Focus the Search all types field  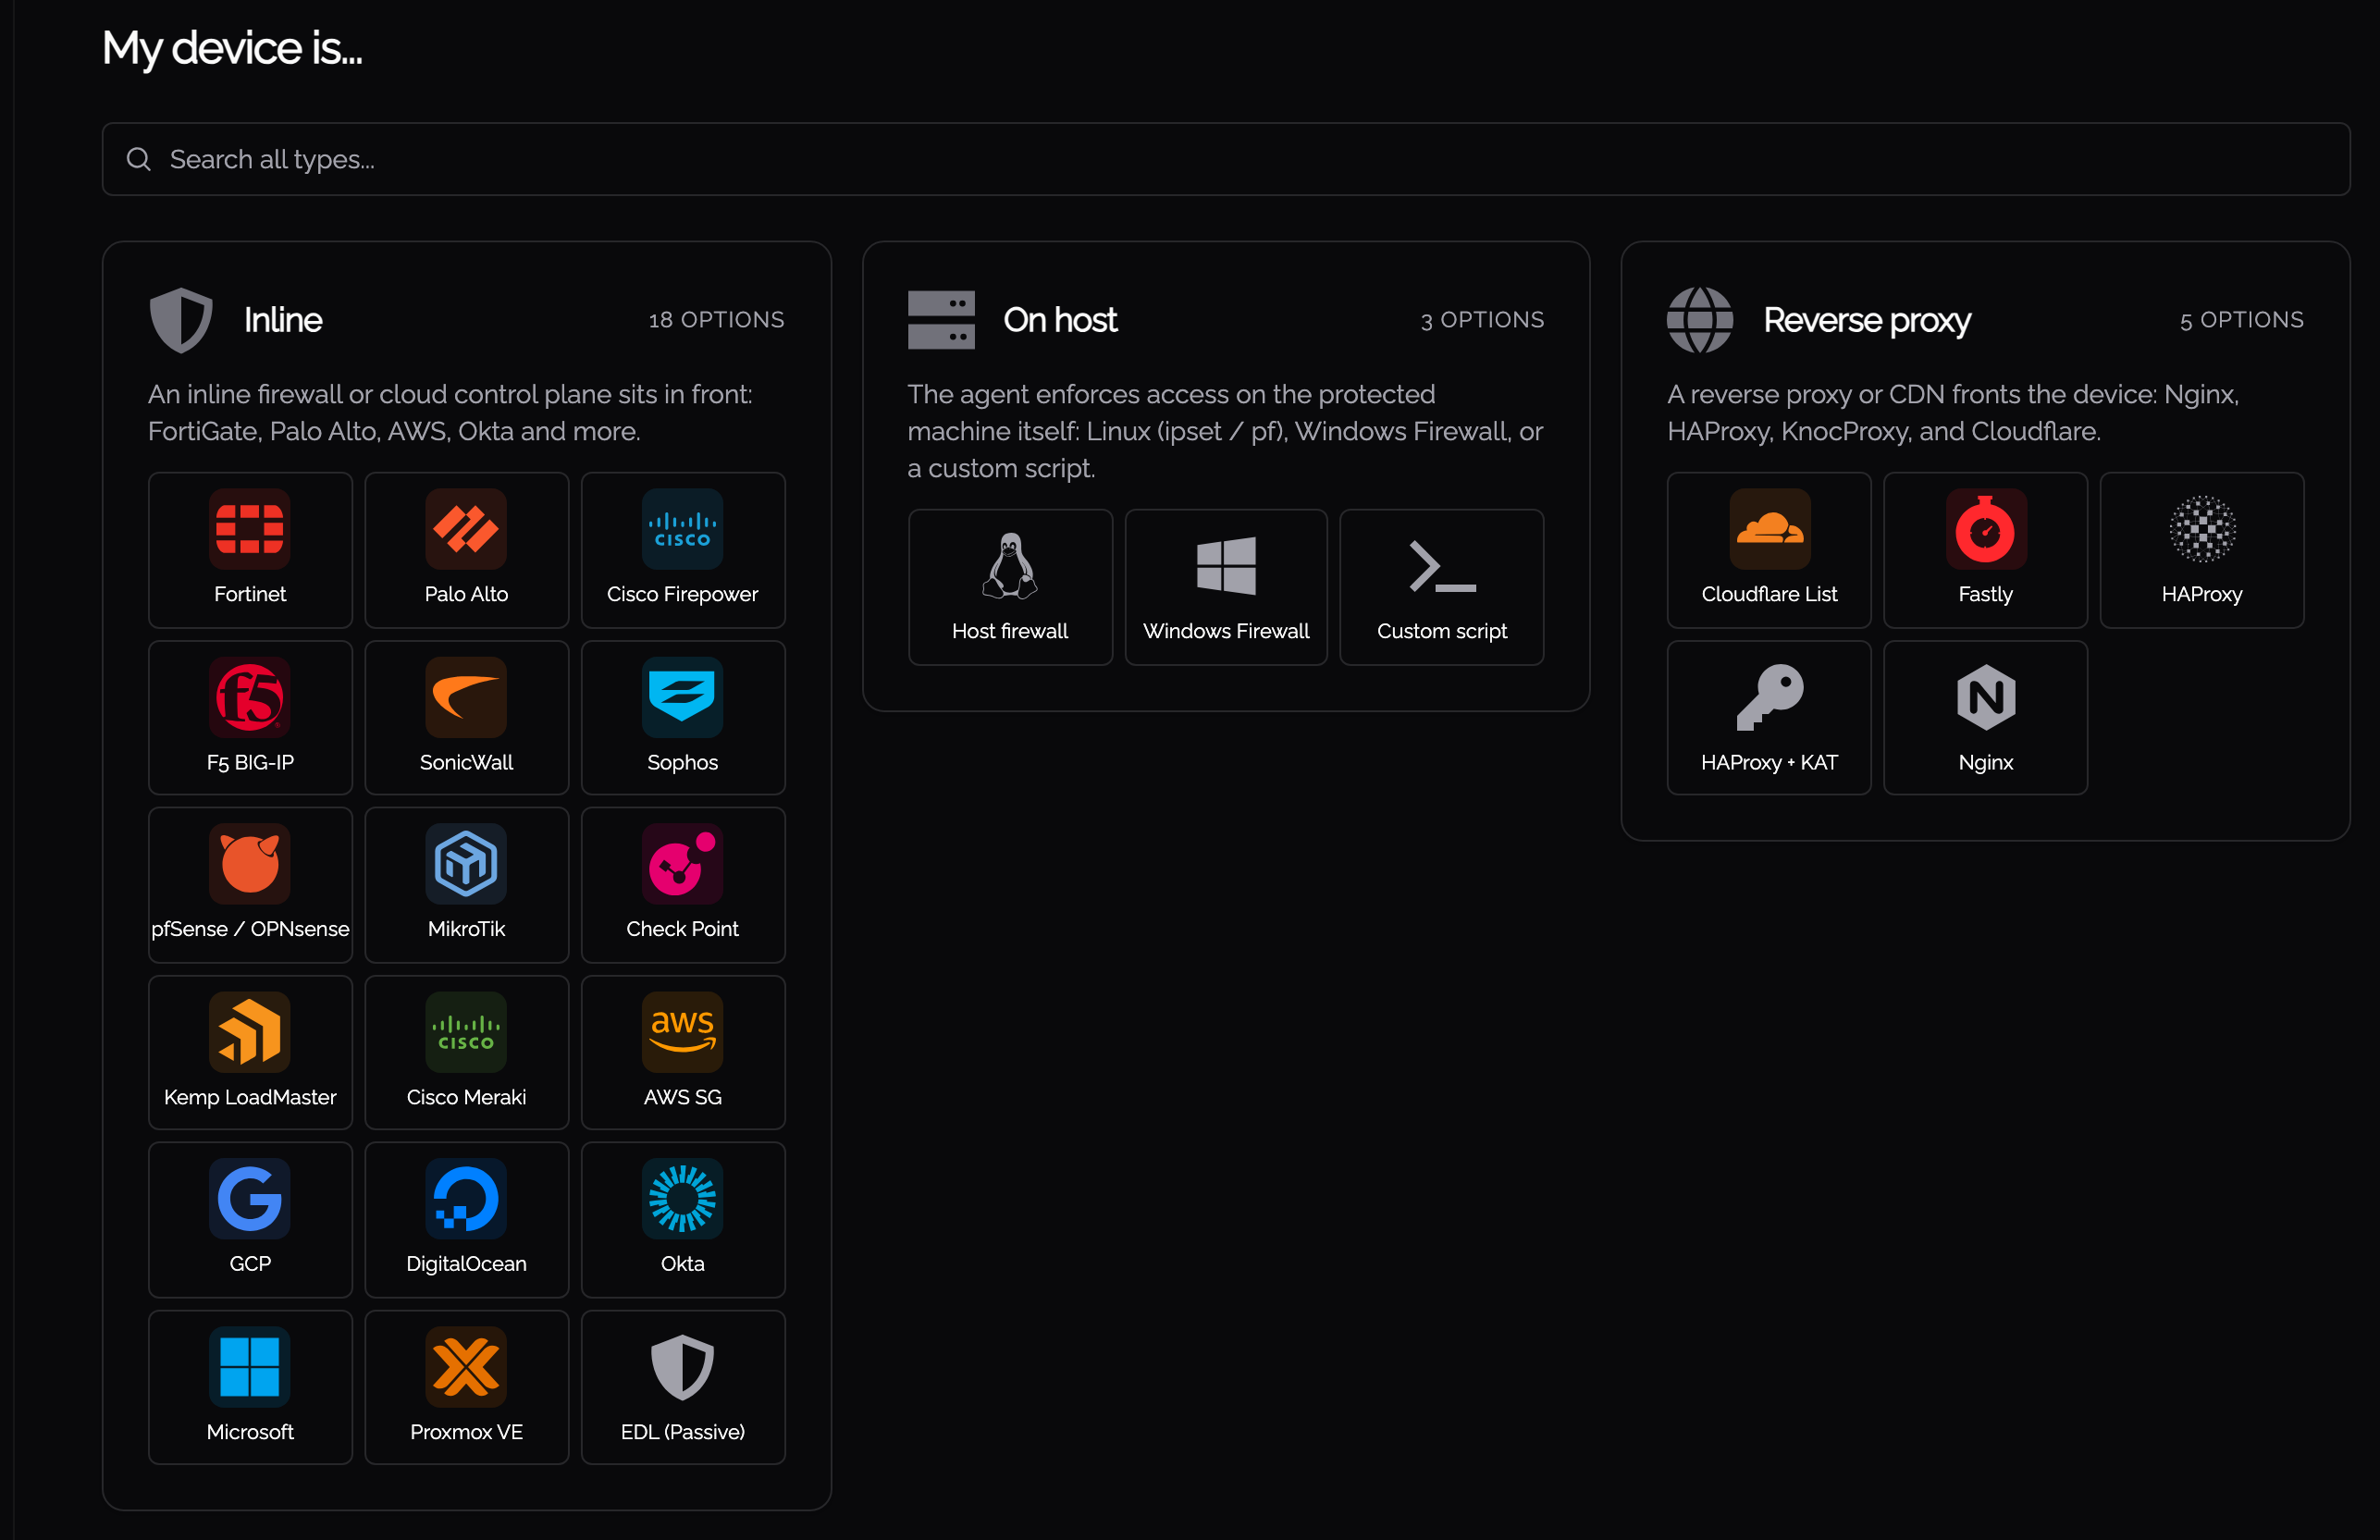[1226, 159]
